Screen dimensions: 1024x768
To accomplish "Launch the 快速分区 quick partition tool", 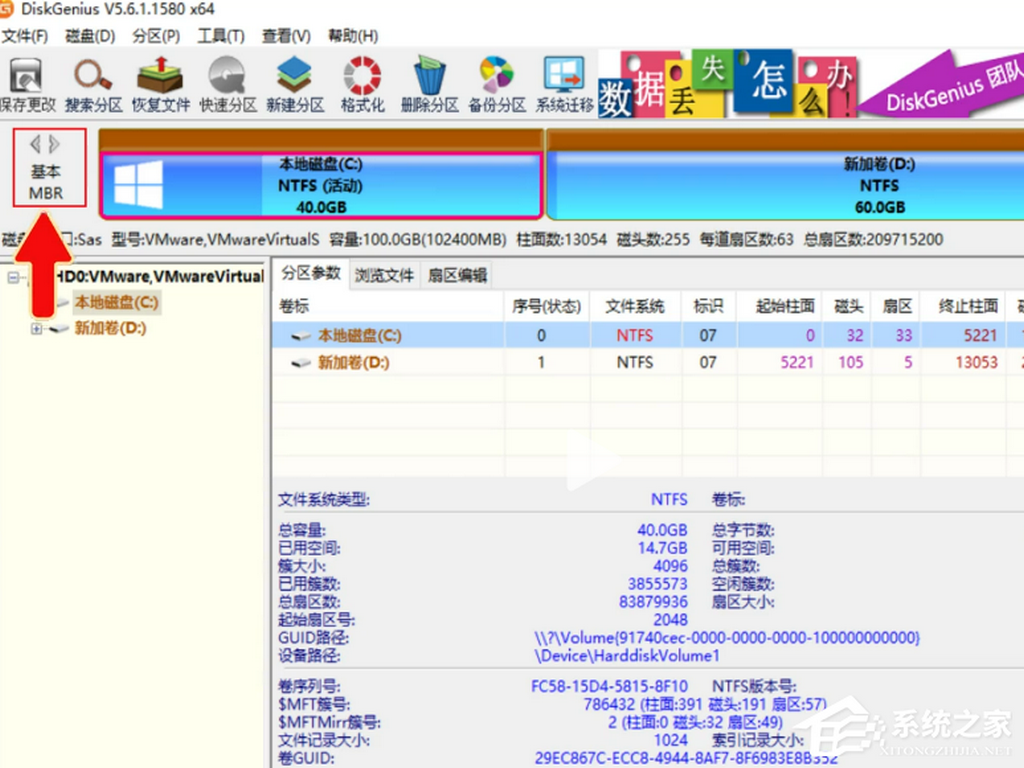I will click(227, 84).
